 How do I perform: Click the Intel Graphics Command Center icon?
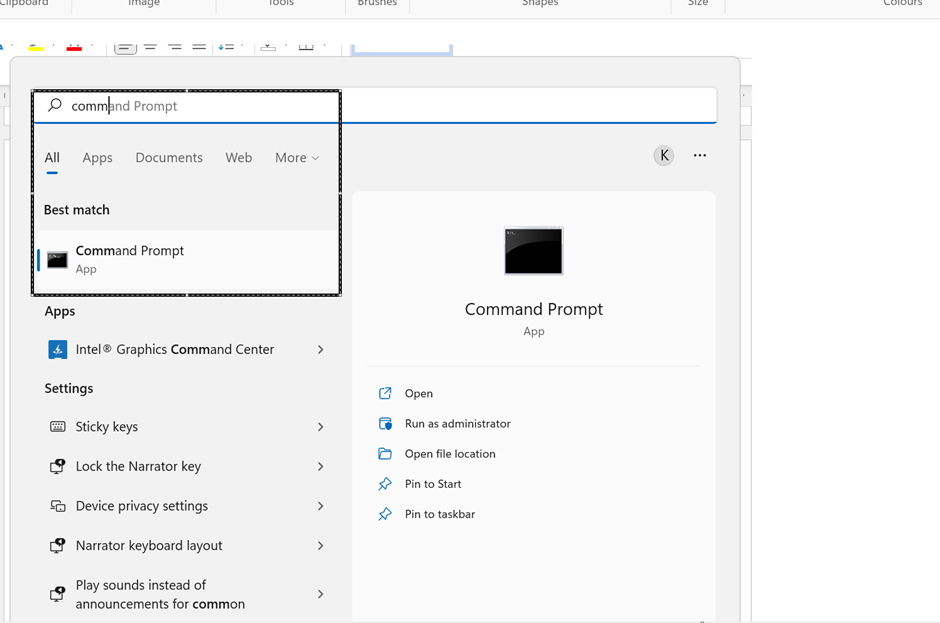coord(58,350)
